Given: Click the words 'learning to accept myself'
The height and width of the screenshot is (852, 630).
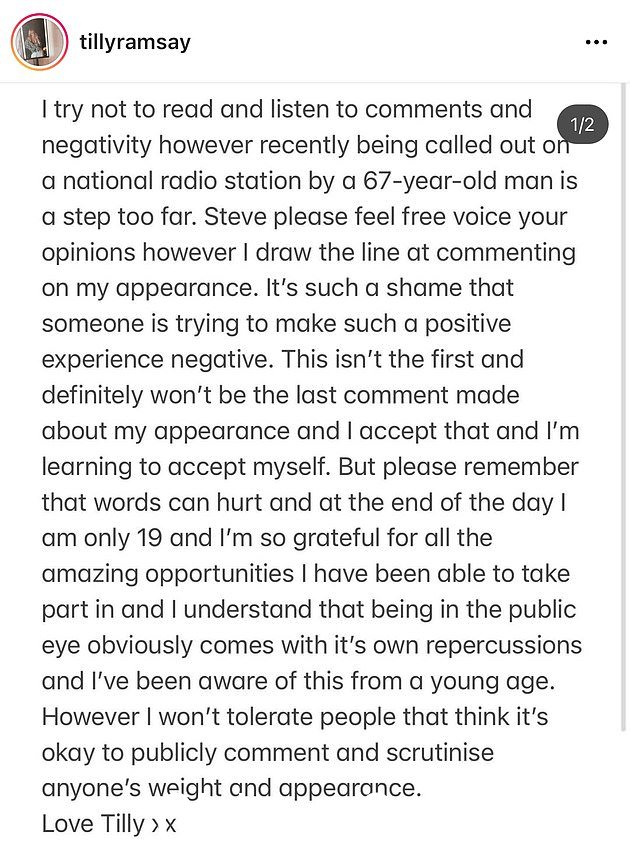Looking at the screenshot, I should point(186,467).
